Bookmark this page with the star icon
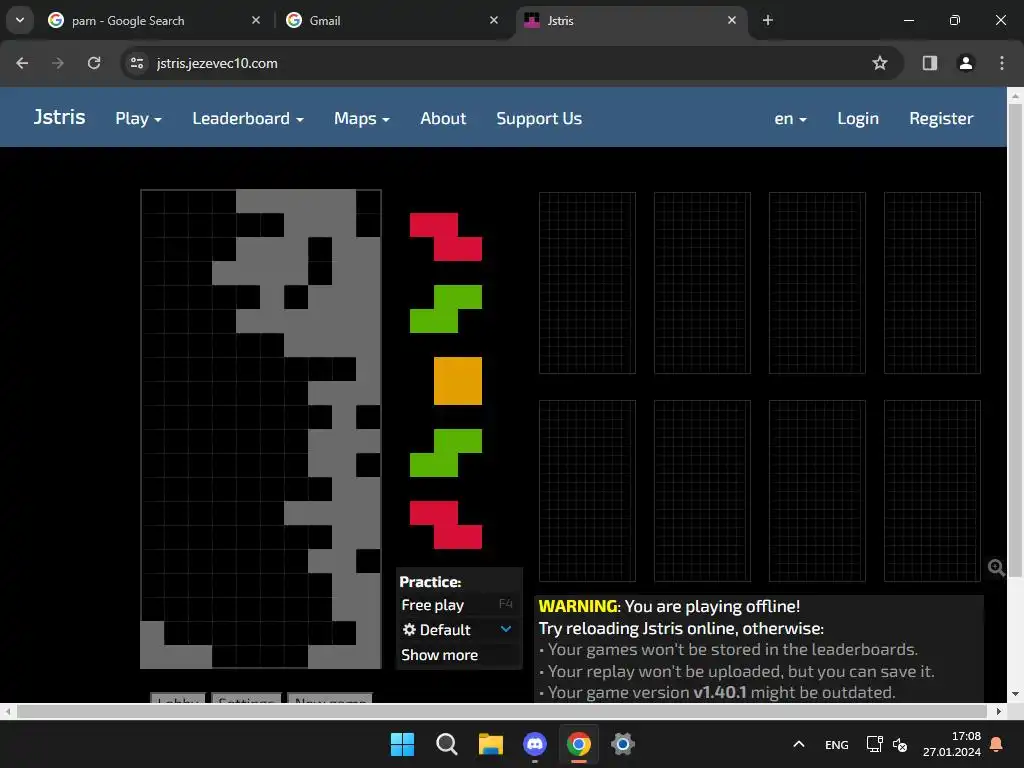This screenshot has width=1024, height=768. pyautogui.click(x=880, y=63)
